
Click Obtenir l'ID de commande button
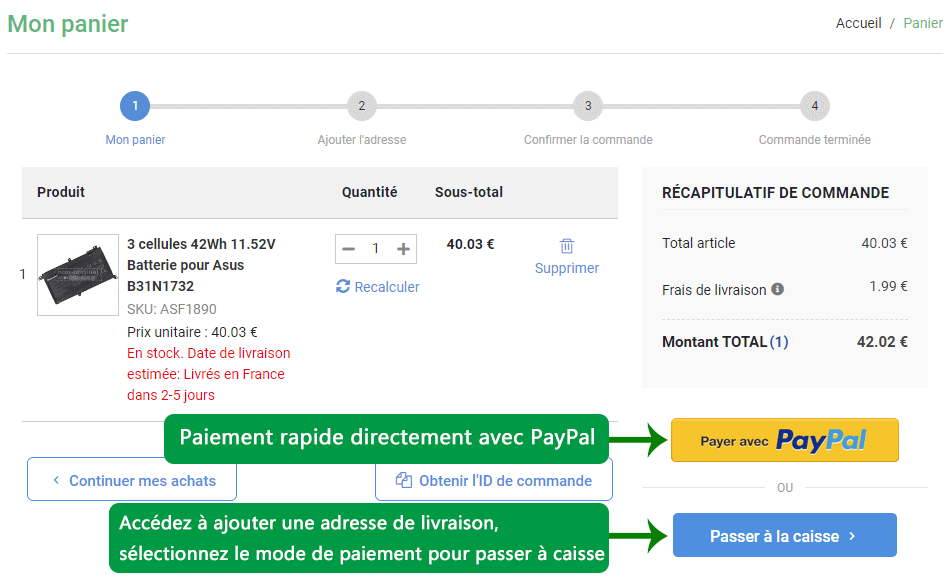tap(494, 480)
